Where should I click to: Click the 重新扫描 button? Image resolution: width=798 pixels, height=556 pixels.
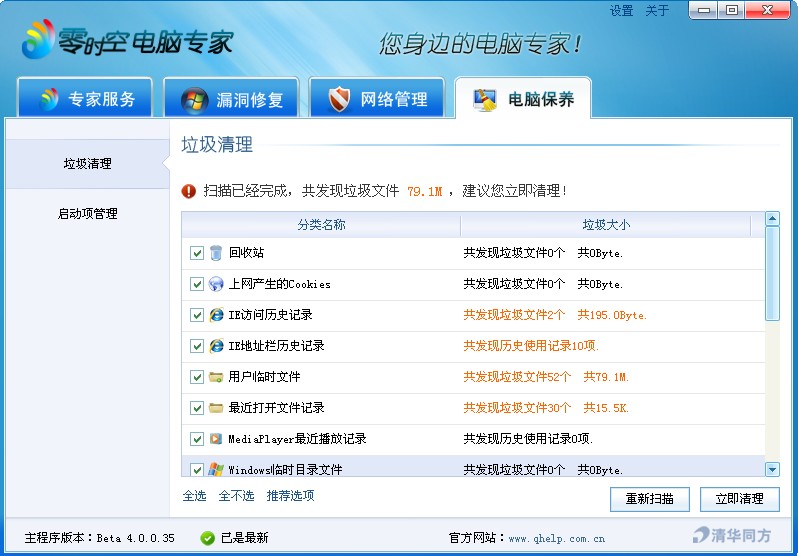coord(650,499)
